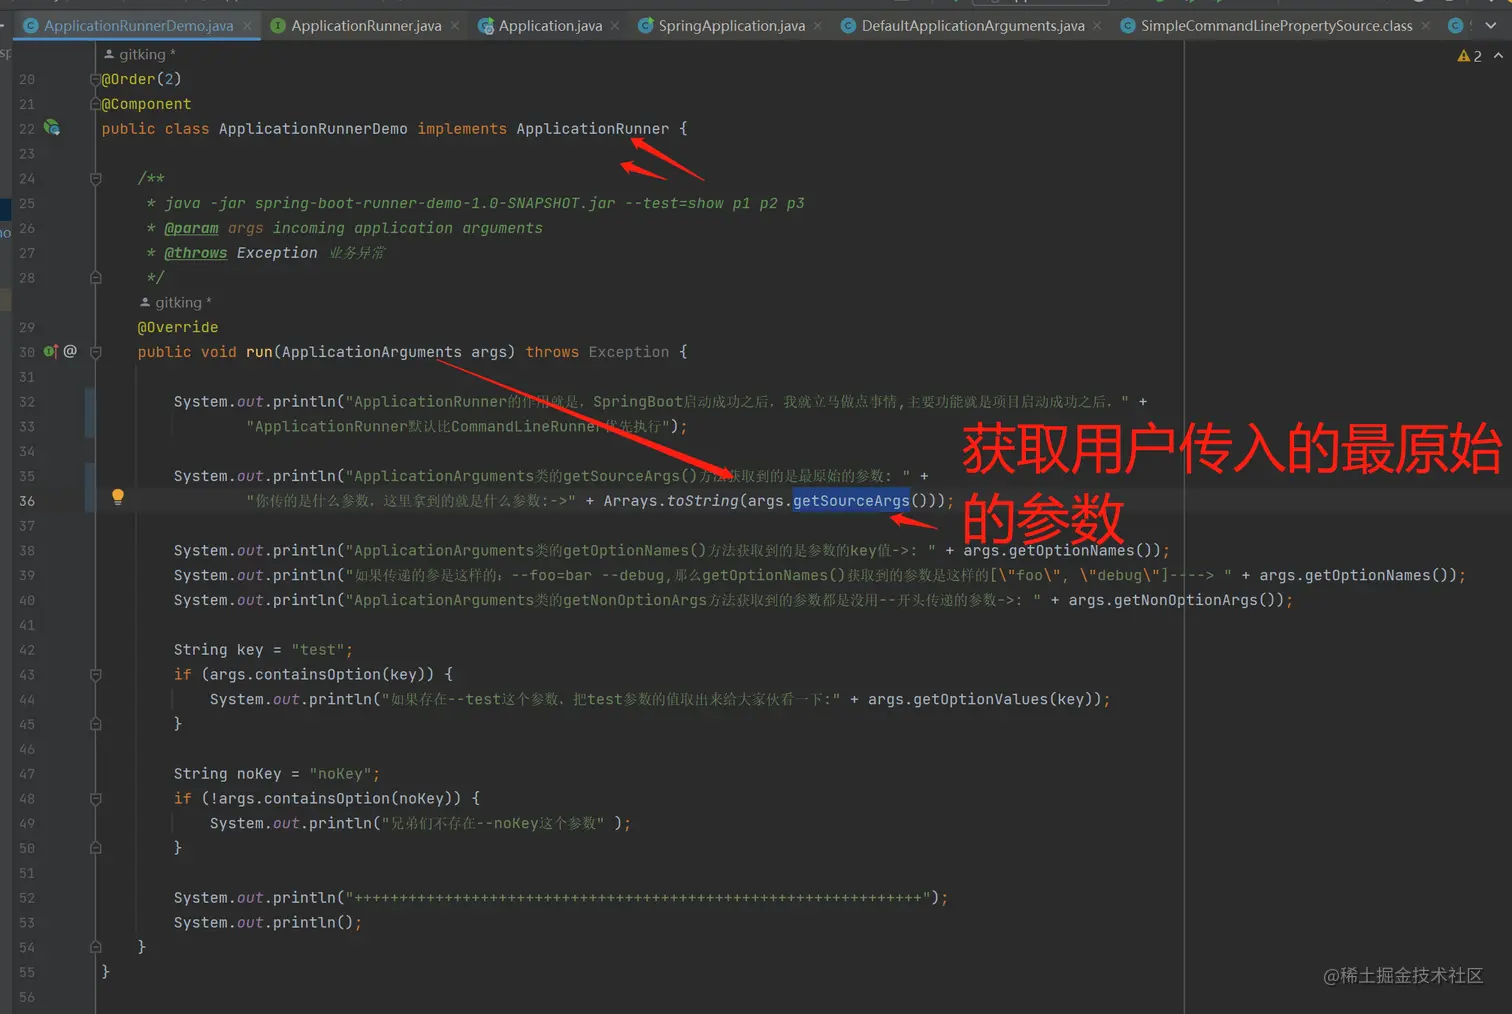Select the SimpleCommandLinePropertySource.class tab

1276,26
